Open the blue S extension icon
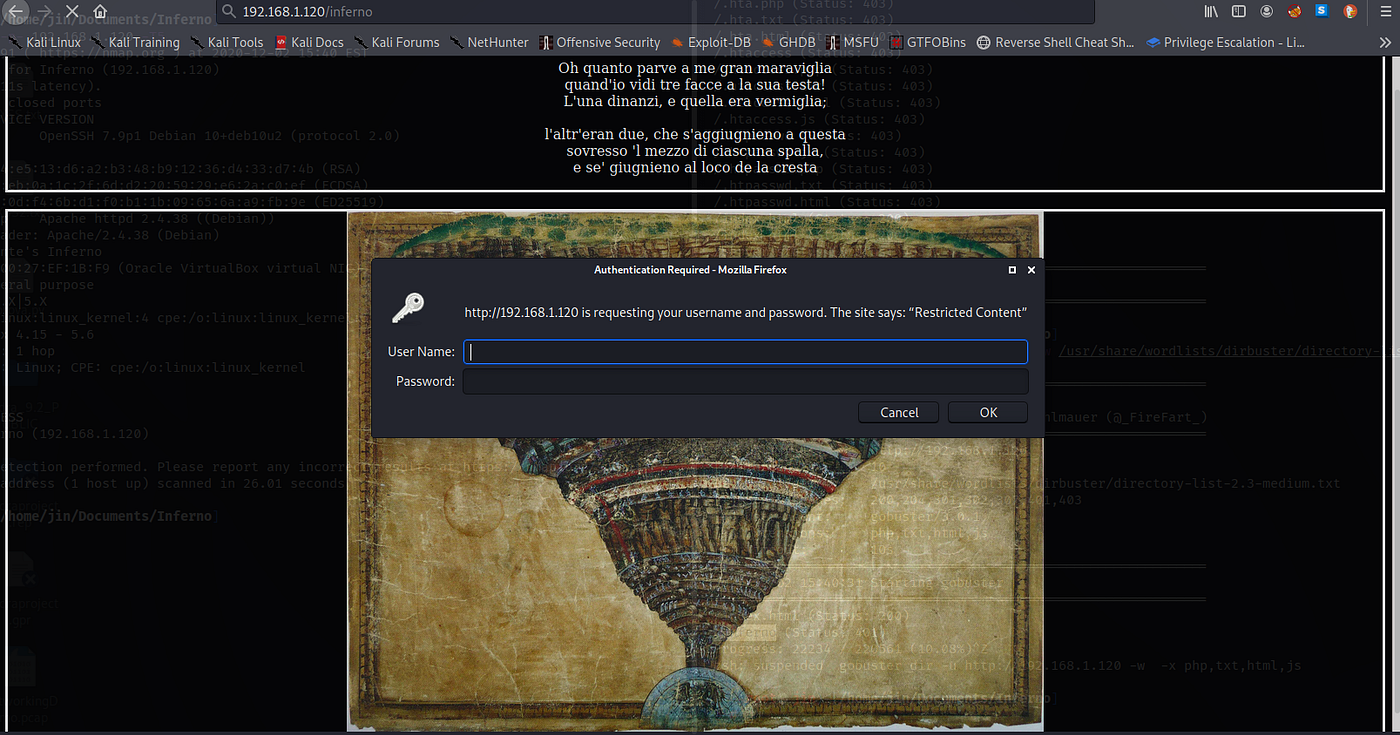Screen dimensions: 1400x735 [1322, 11]
